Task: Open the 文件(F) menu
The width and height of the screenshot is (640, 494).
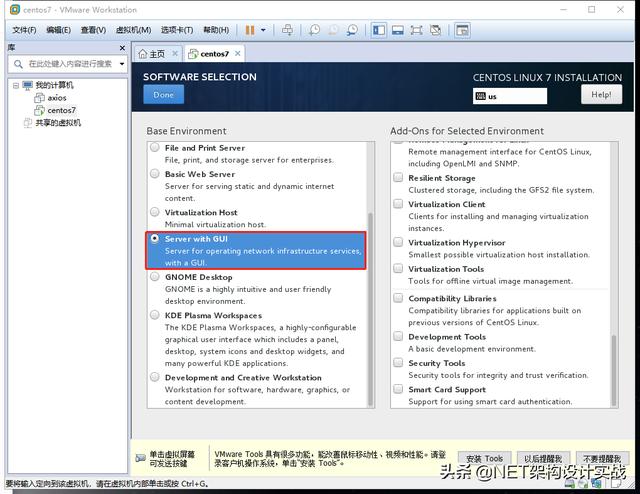Action: point(24,30)
